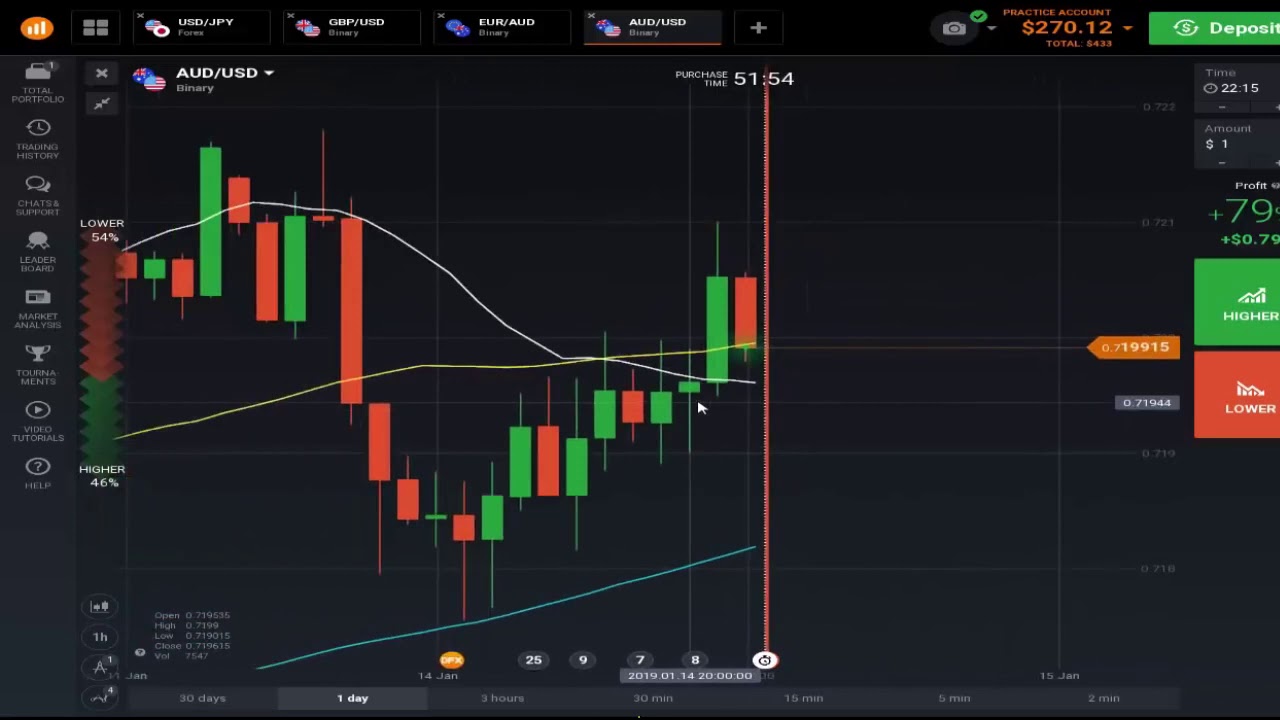Click the green Deposit button
Image resolution: width=1280 pixels, height=720 pixels.
(x=1214, y=28)
